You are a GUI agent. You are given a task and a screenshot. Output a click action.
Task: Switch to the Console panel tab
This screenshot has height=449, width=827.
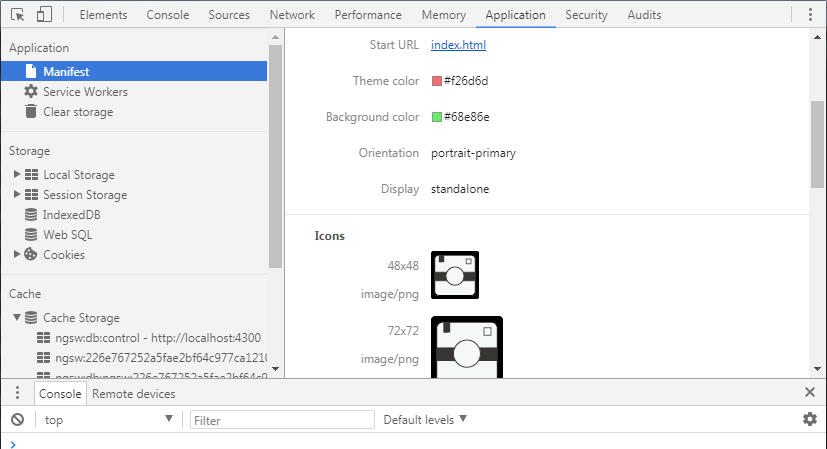pos(168,15)
